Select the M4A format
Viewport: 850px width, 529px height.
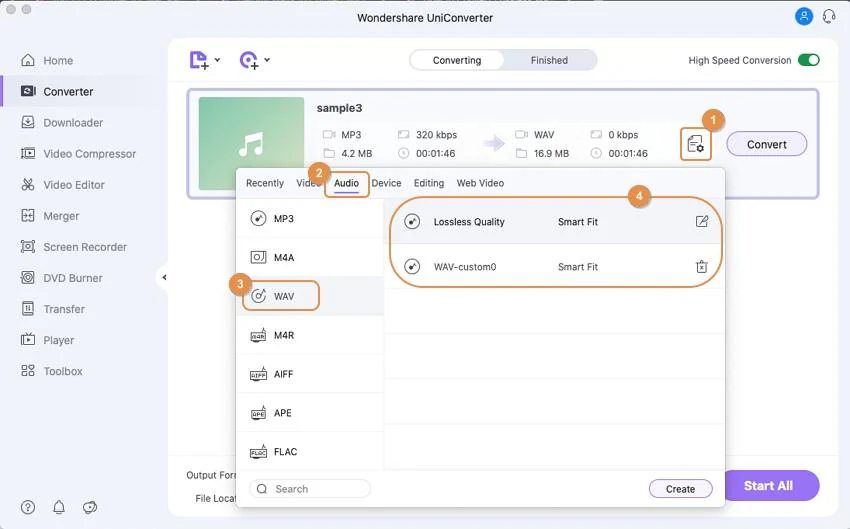point(310,257)
